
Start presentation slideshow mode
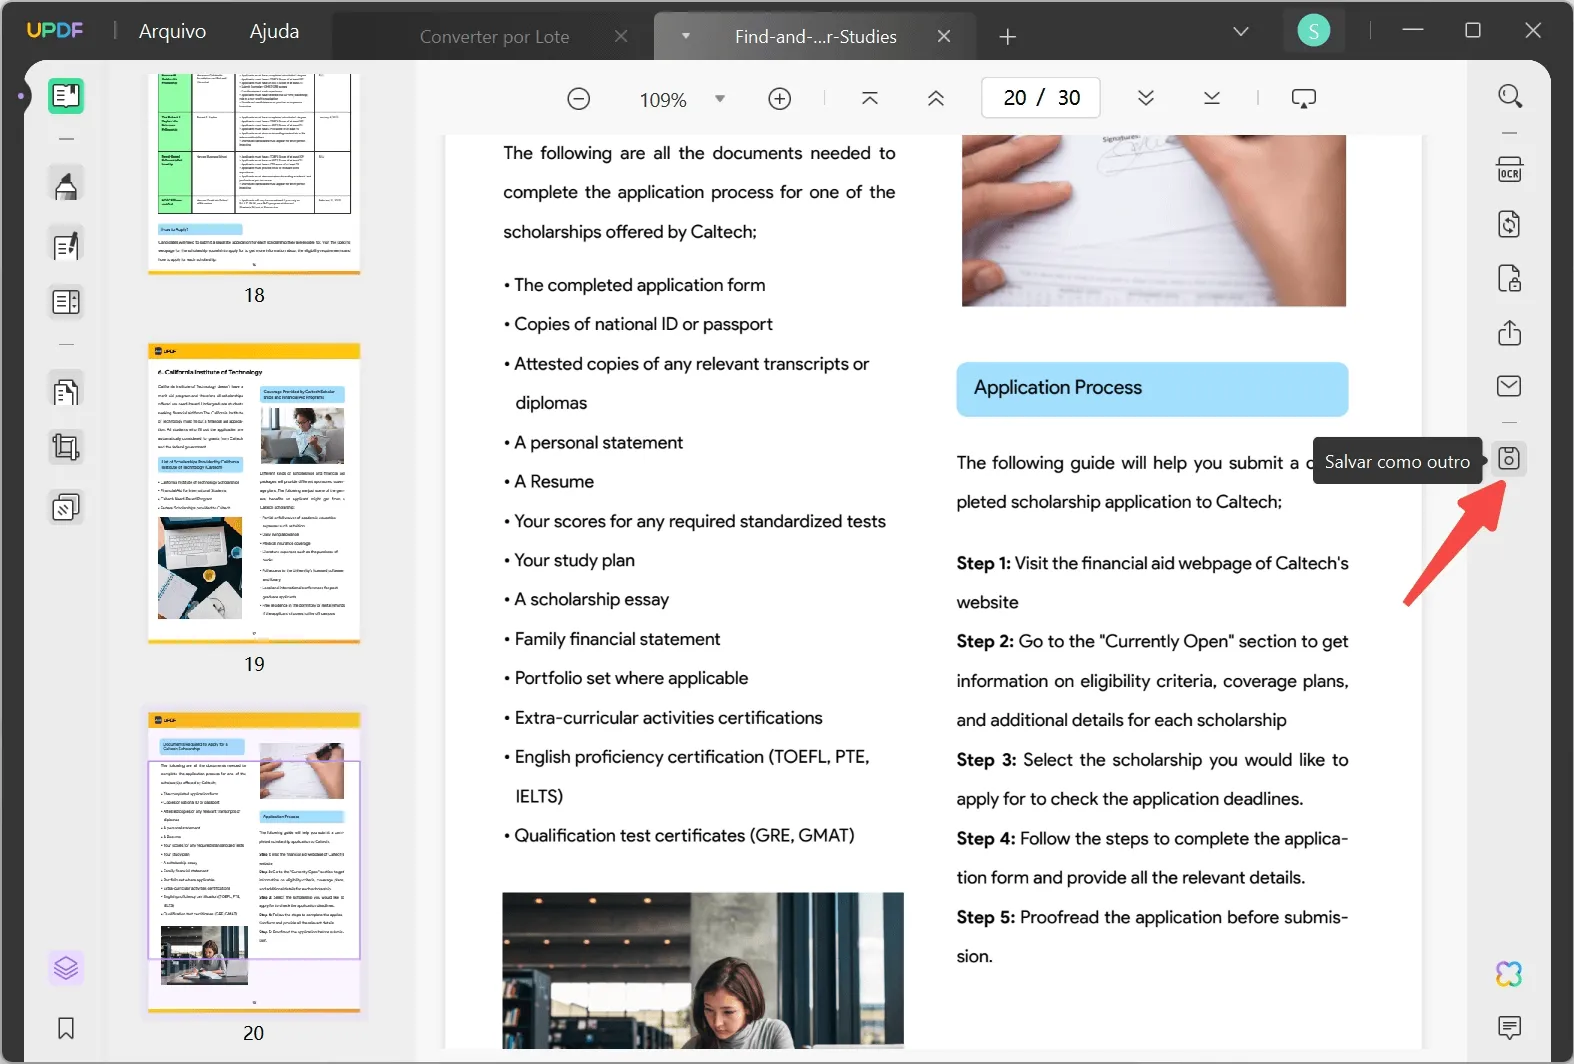click(1304, 98)
